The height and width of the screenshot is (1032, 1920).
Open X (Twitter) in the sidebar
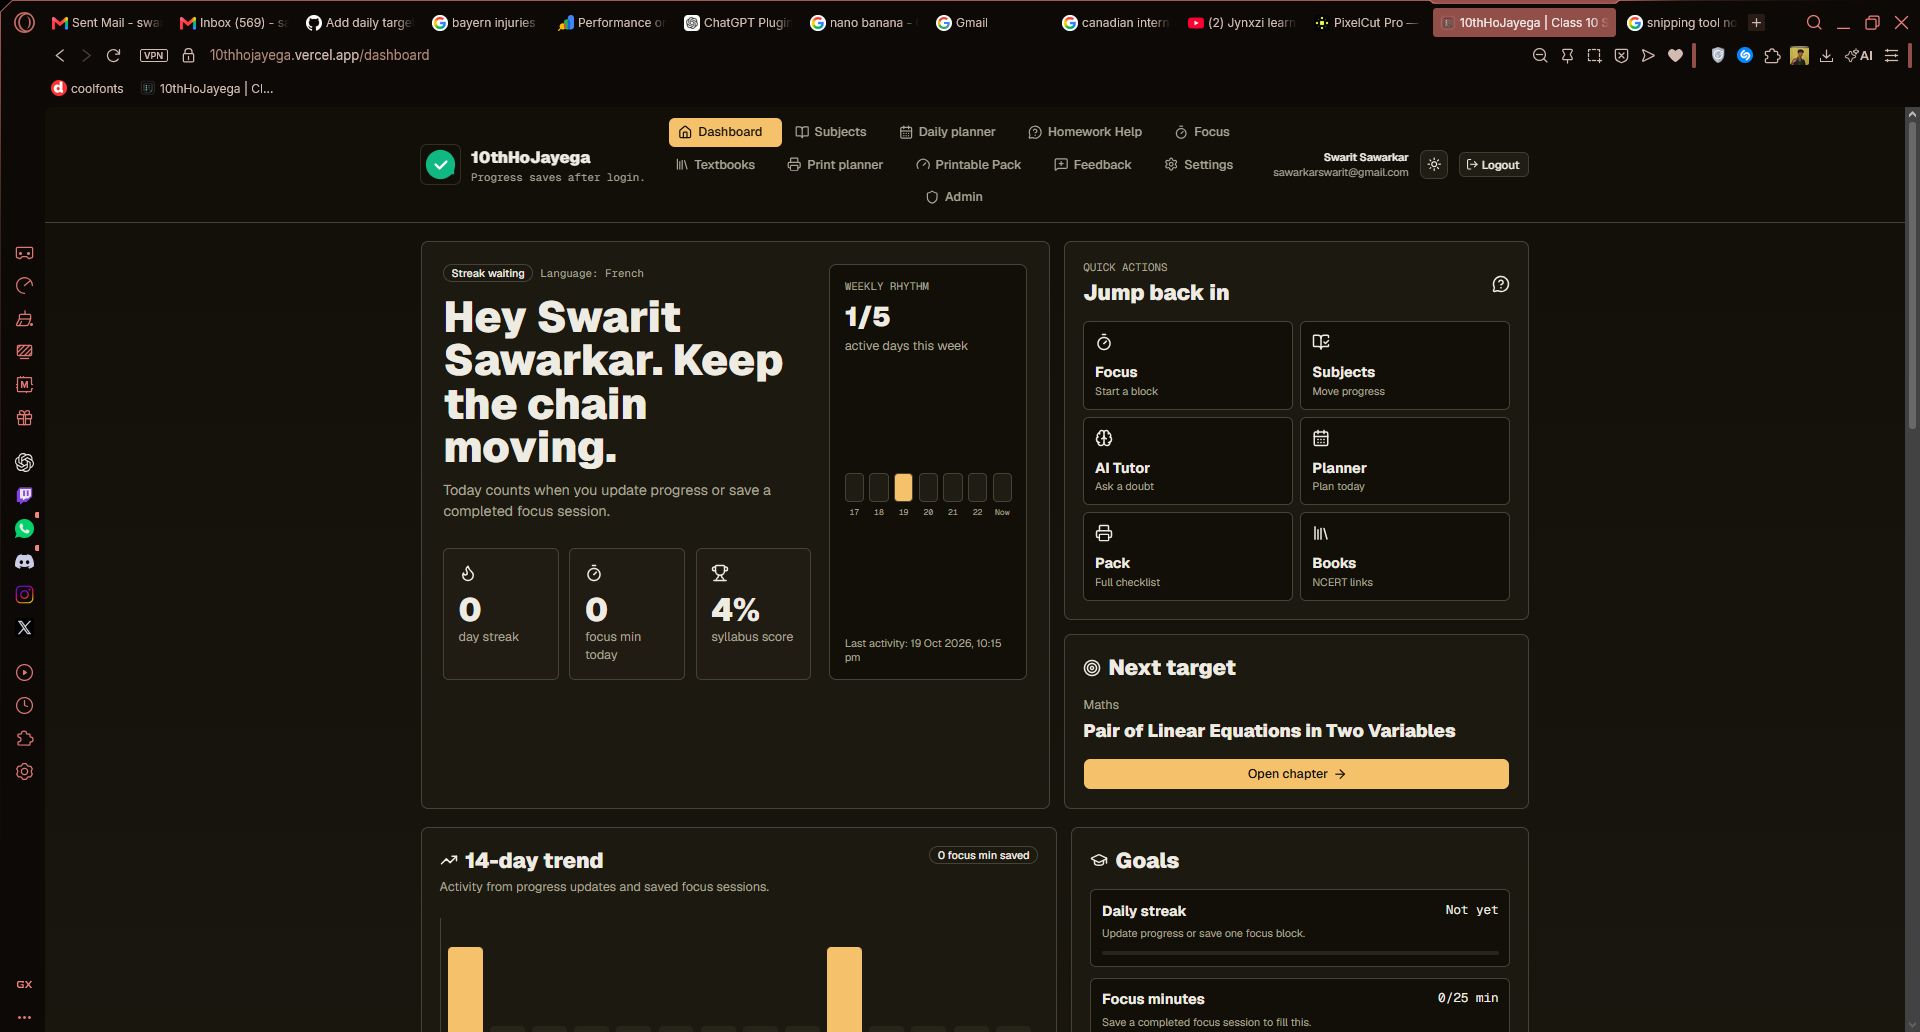(x=25, y=628)
